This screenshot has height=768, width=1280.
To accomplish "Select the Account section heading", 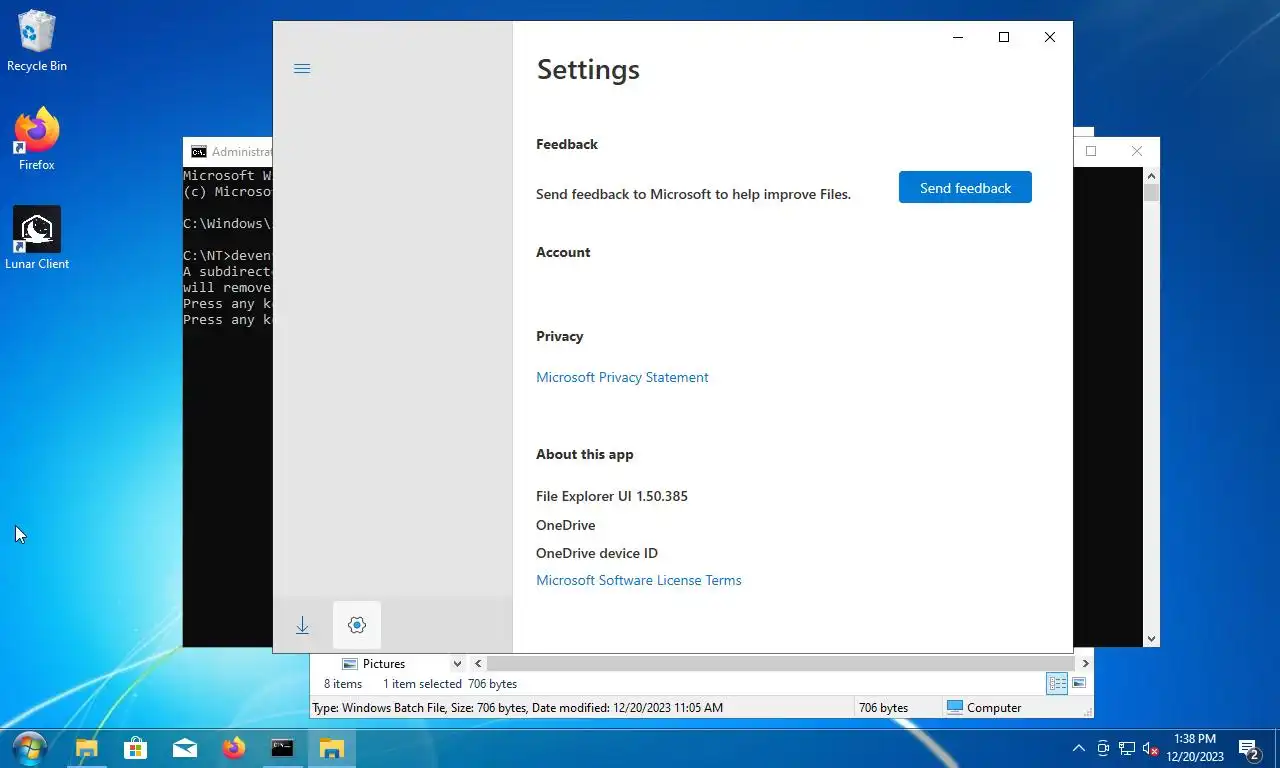I will pyautogui.click(x=563, y=252).
